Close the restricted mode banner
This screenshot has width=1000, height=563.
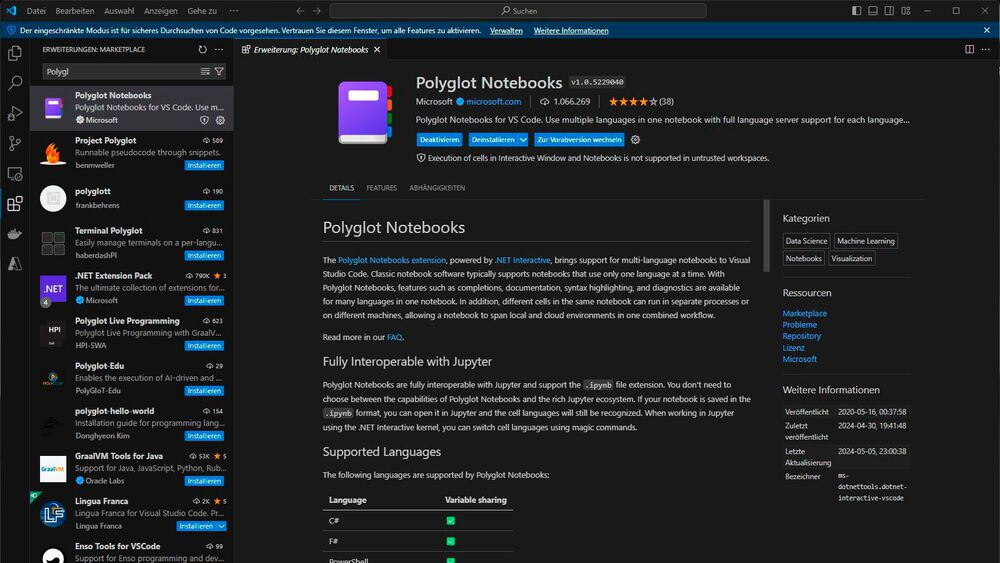[987, 30]
